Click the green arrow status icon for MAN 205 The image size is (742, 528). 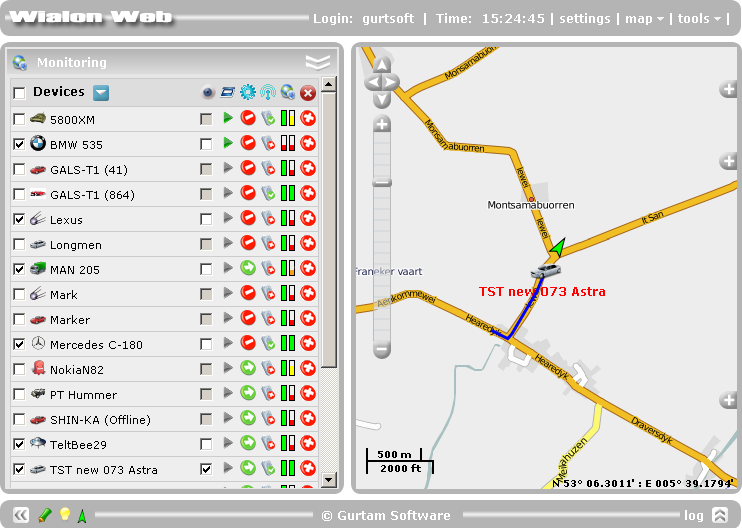coord(248,268)
